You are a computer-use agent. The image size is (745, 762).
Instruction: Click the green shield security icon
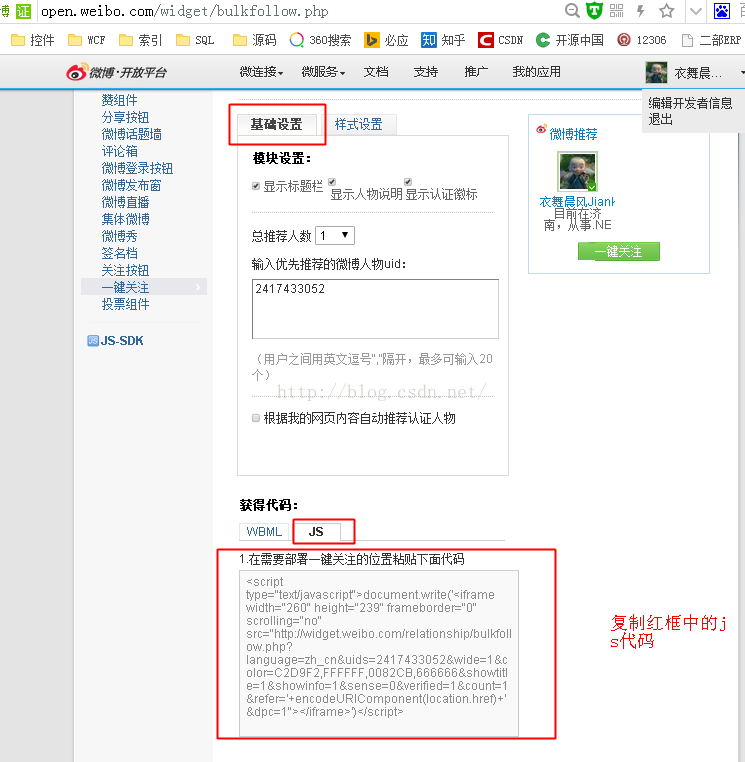tap(594, 11)
